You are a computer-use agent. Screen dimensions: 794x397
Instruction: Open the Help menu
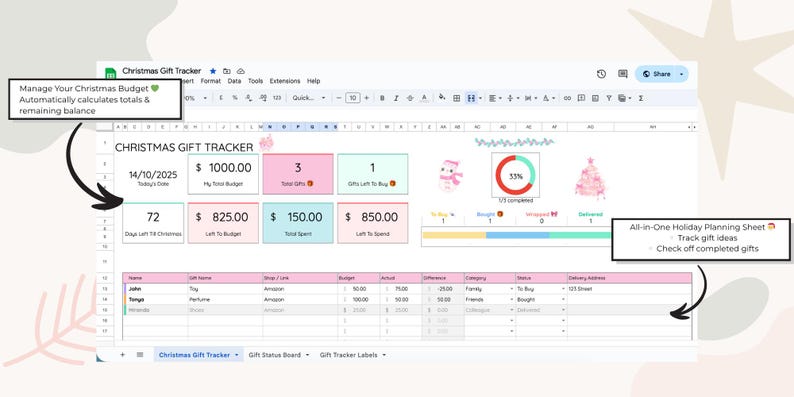[x=313, y=81]
